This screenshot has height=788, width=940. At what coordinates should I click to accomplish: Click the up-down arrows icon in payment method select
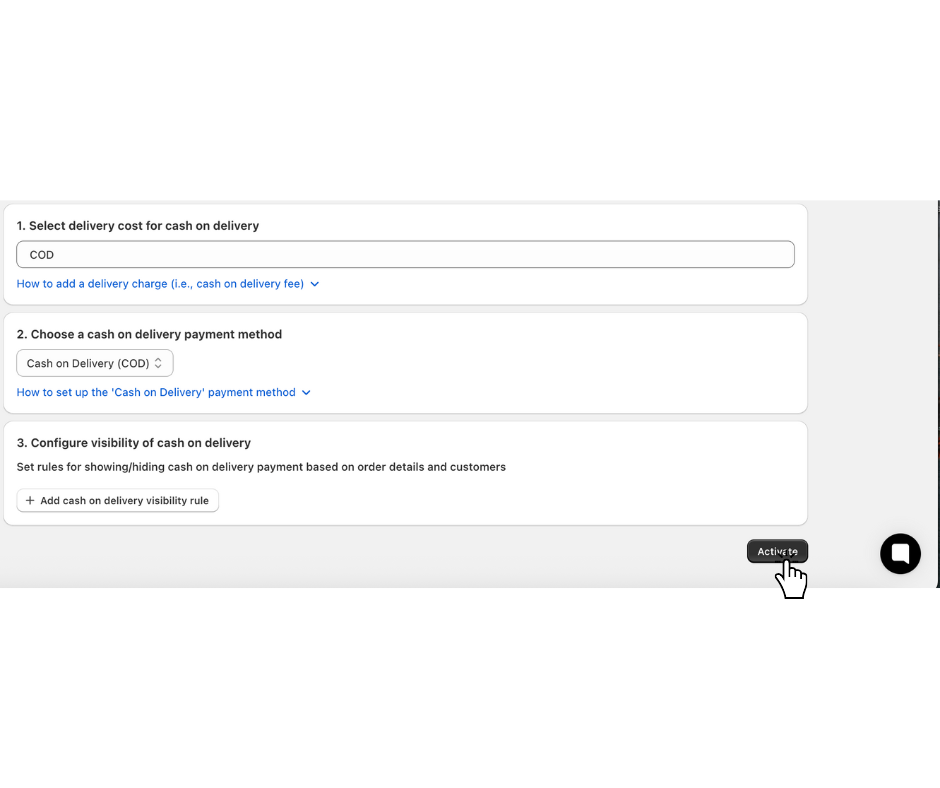pyautogui.click(x=158, y=363)
